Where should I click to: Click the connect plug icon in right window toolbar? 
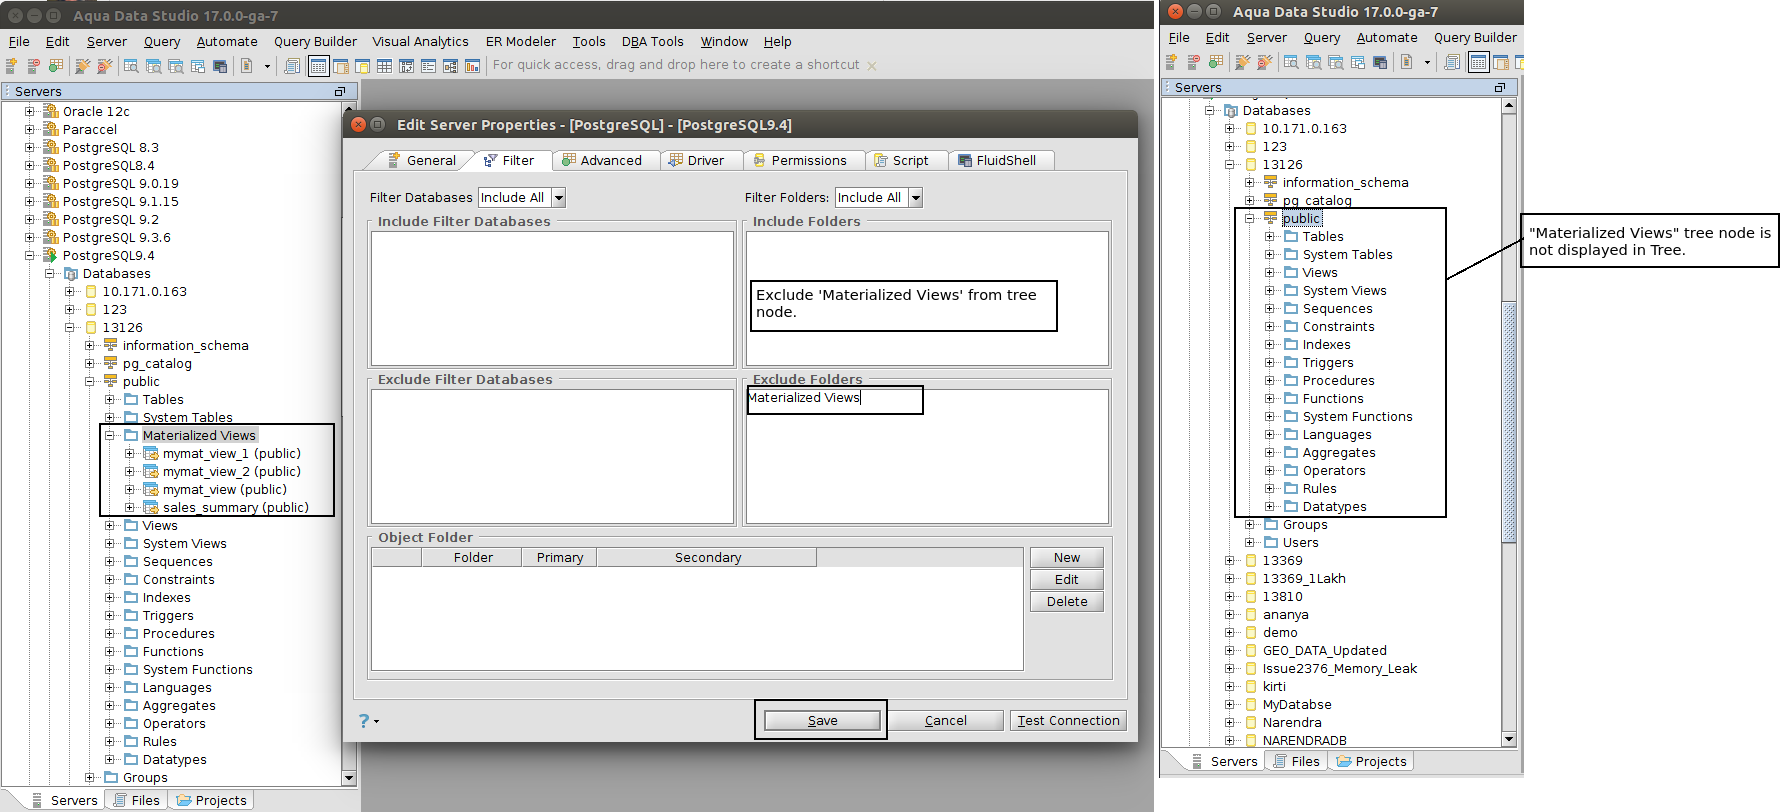tap(1242, 62)
